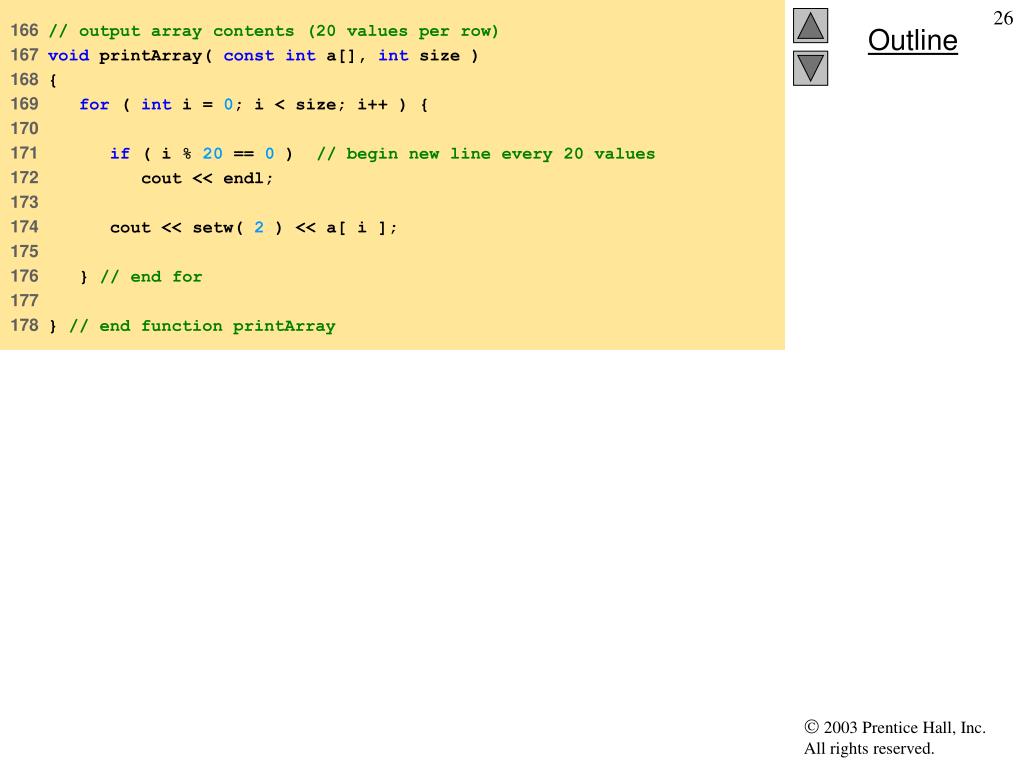Click 'cout << endl;' on line 172

(207, 178)
